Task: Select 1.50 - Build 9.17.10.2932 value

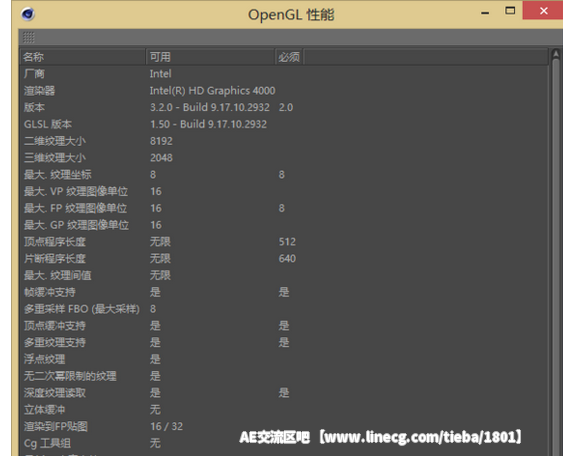Action: coord(208,124)
